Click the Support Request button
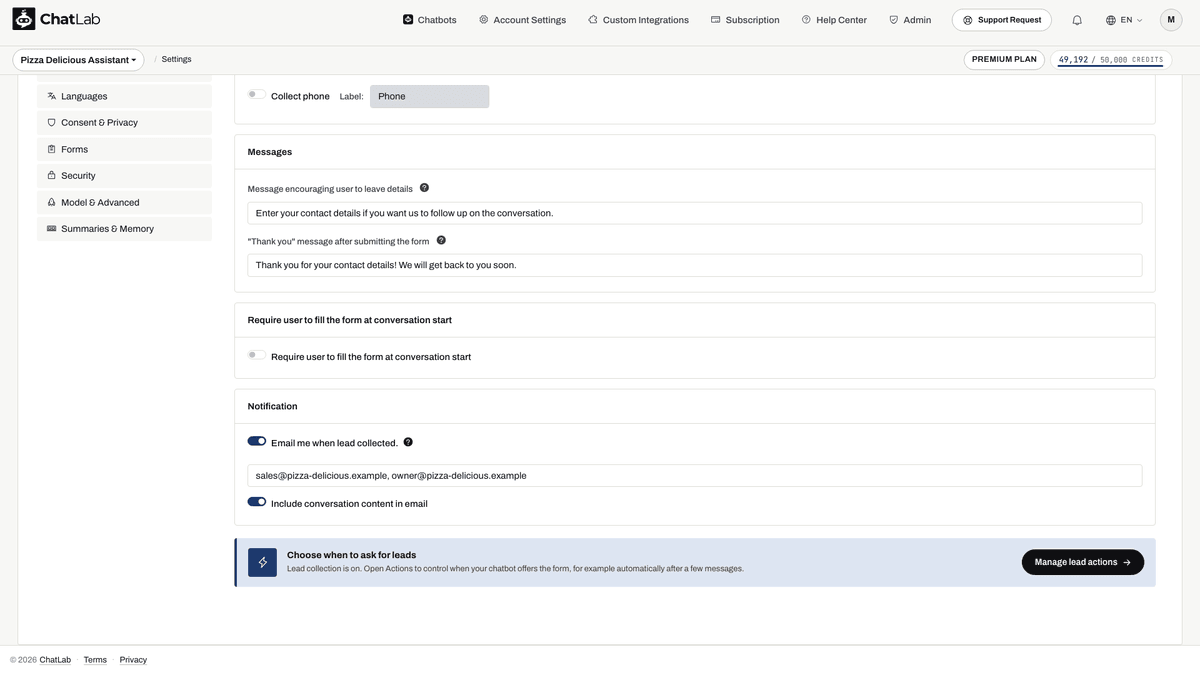Image resolution: width=1200 pixels, height=675 pixels. tap(1002, 20)
